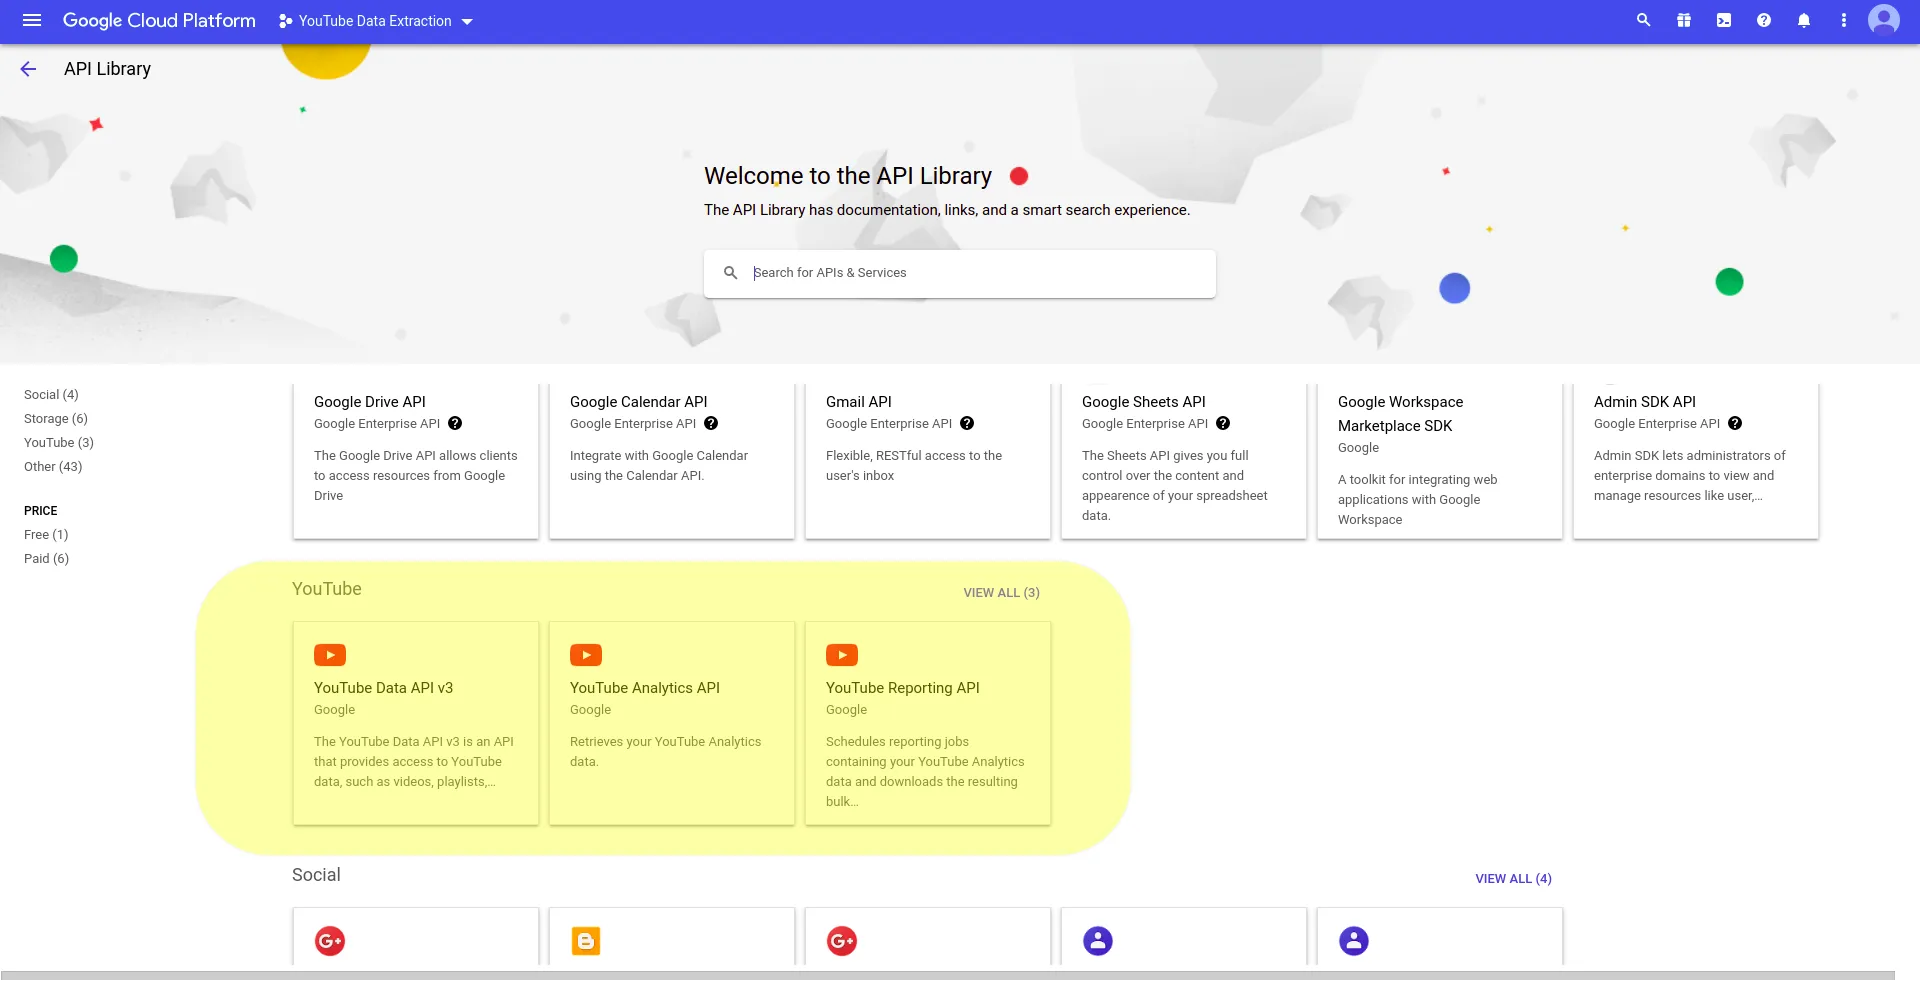Click the magnifier icon in the search box
The width and height of the screenshot is (1920, 981).
731,273
